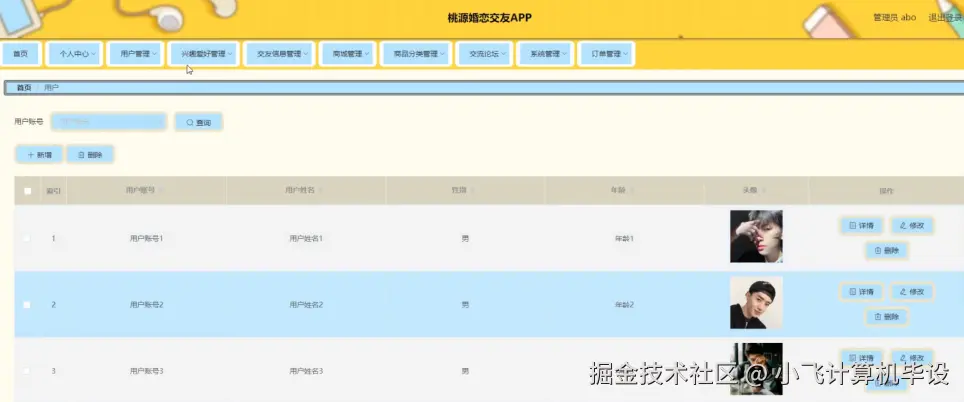Check the checkbox for row 2
Image resolution: width=964 pixels, height=402 pixels.
(27, 304)
